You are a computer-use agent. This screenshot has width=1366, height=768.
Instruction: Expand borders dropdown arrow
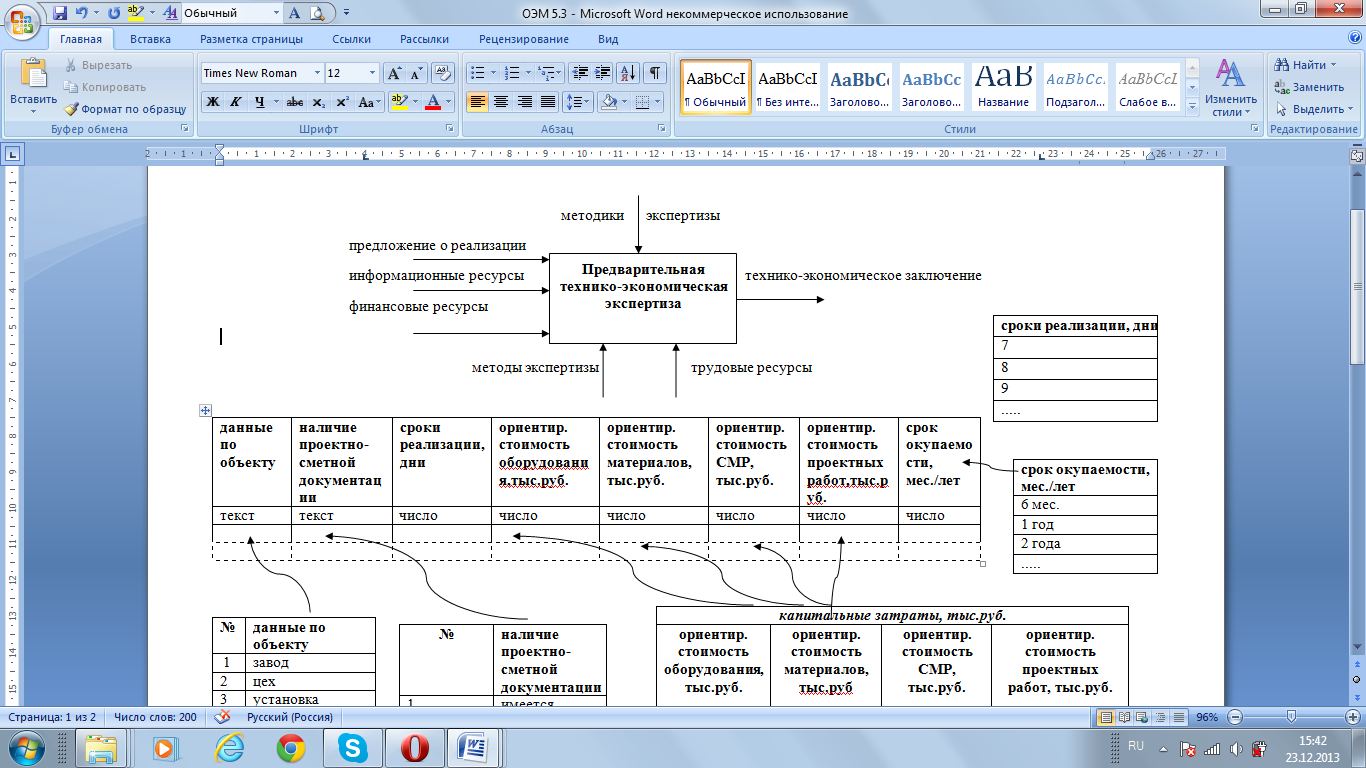(657, 102)
